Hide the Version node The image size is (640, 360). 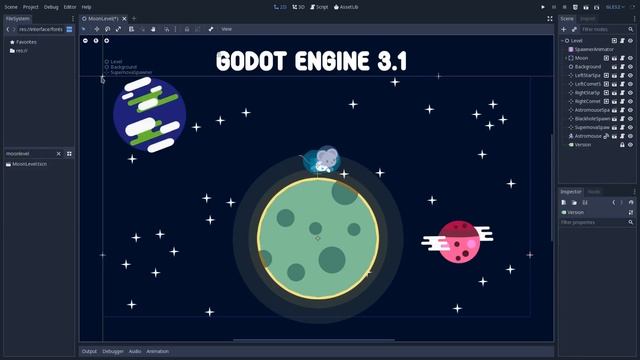(630, 144)
